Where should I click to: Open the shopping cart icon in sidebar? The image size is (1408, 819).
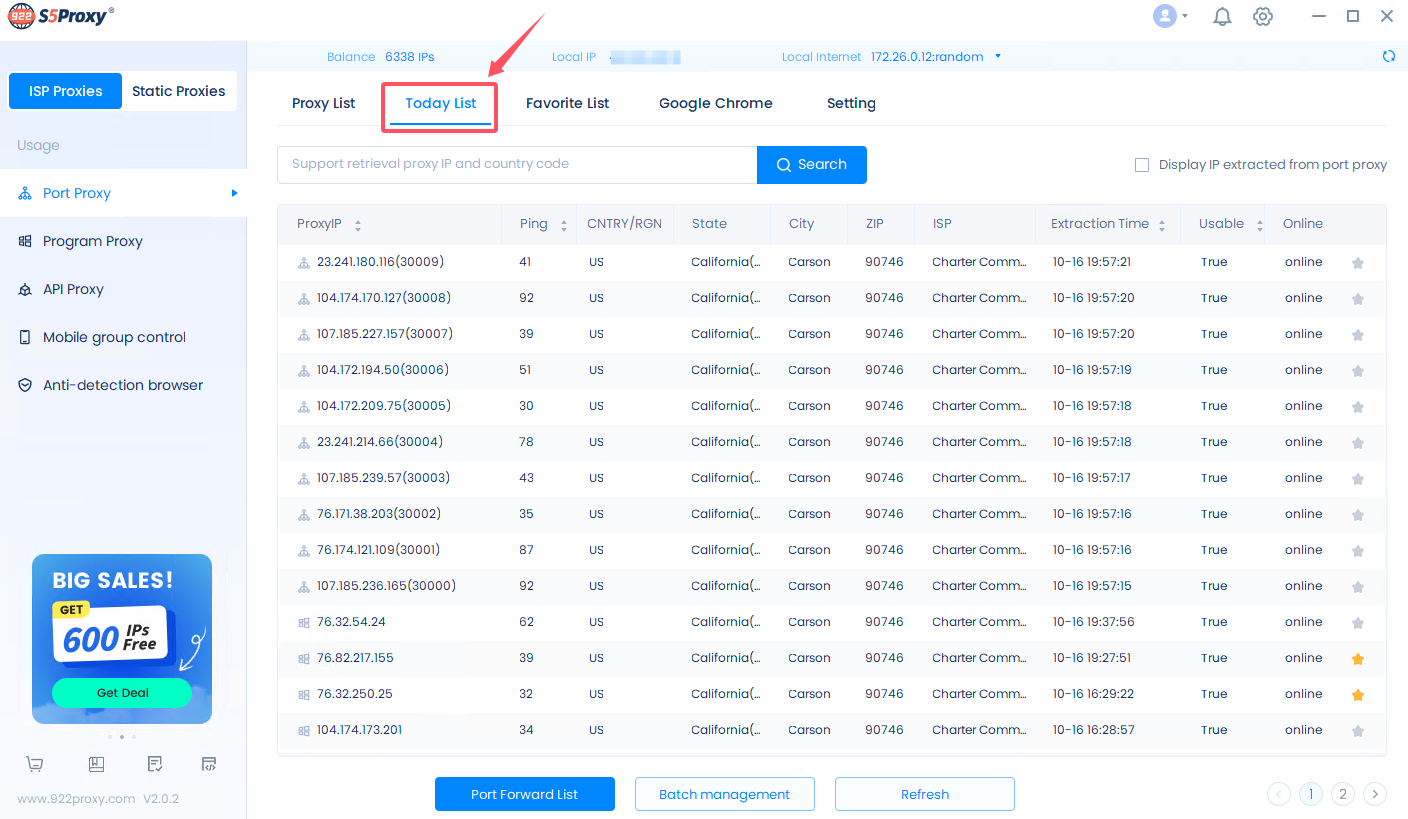point(35,764)
